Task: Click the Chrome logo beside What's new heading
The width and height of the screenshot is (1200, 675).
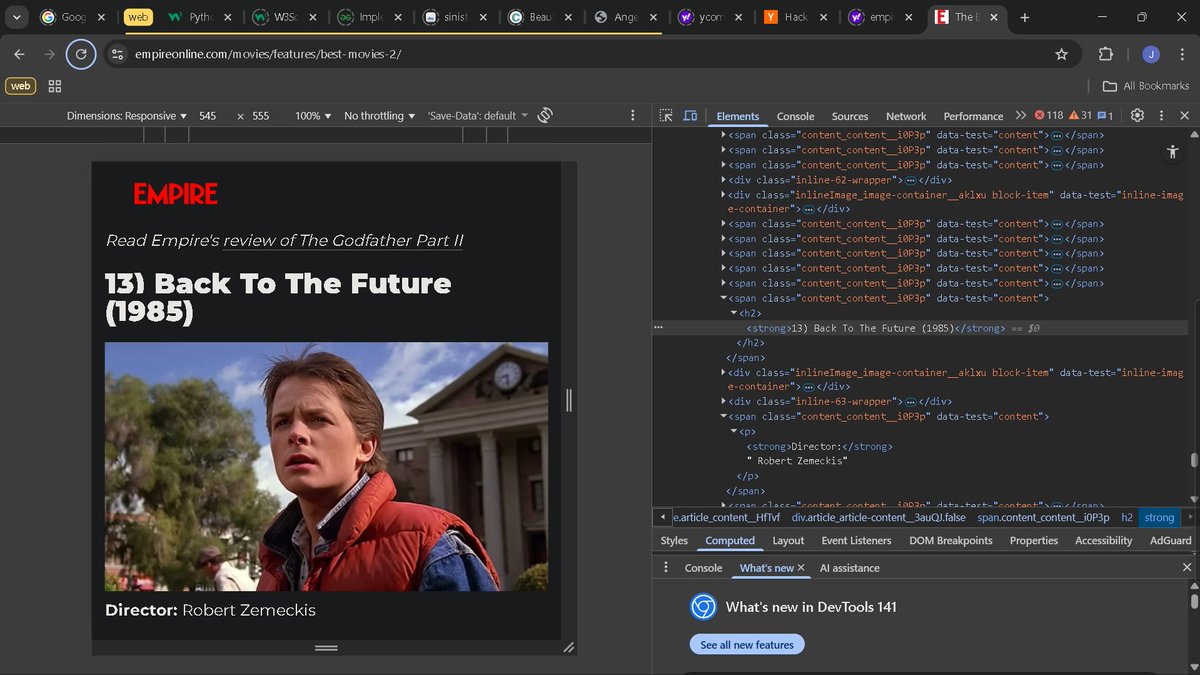Action: [703, 607]
